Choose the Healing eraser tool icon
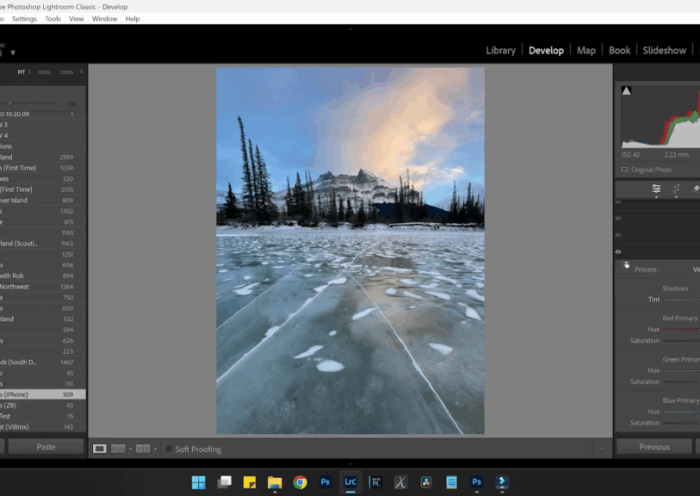Image resolution: width=700 pixels, height=496 pixels. coord(696,188)
